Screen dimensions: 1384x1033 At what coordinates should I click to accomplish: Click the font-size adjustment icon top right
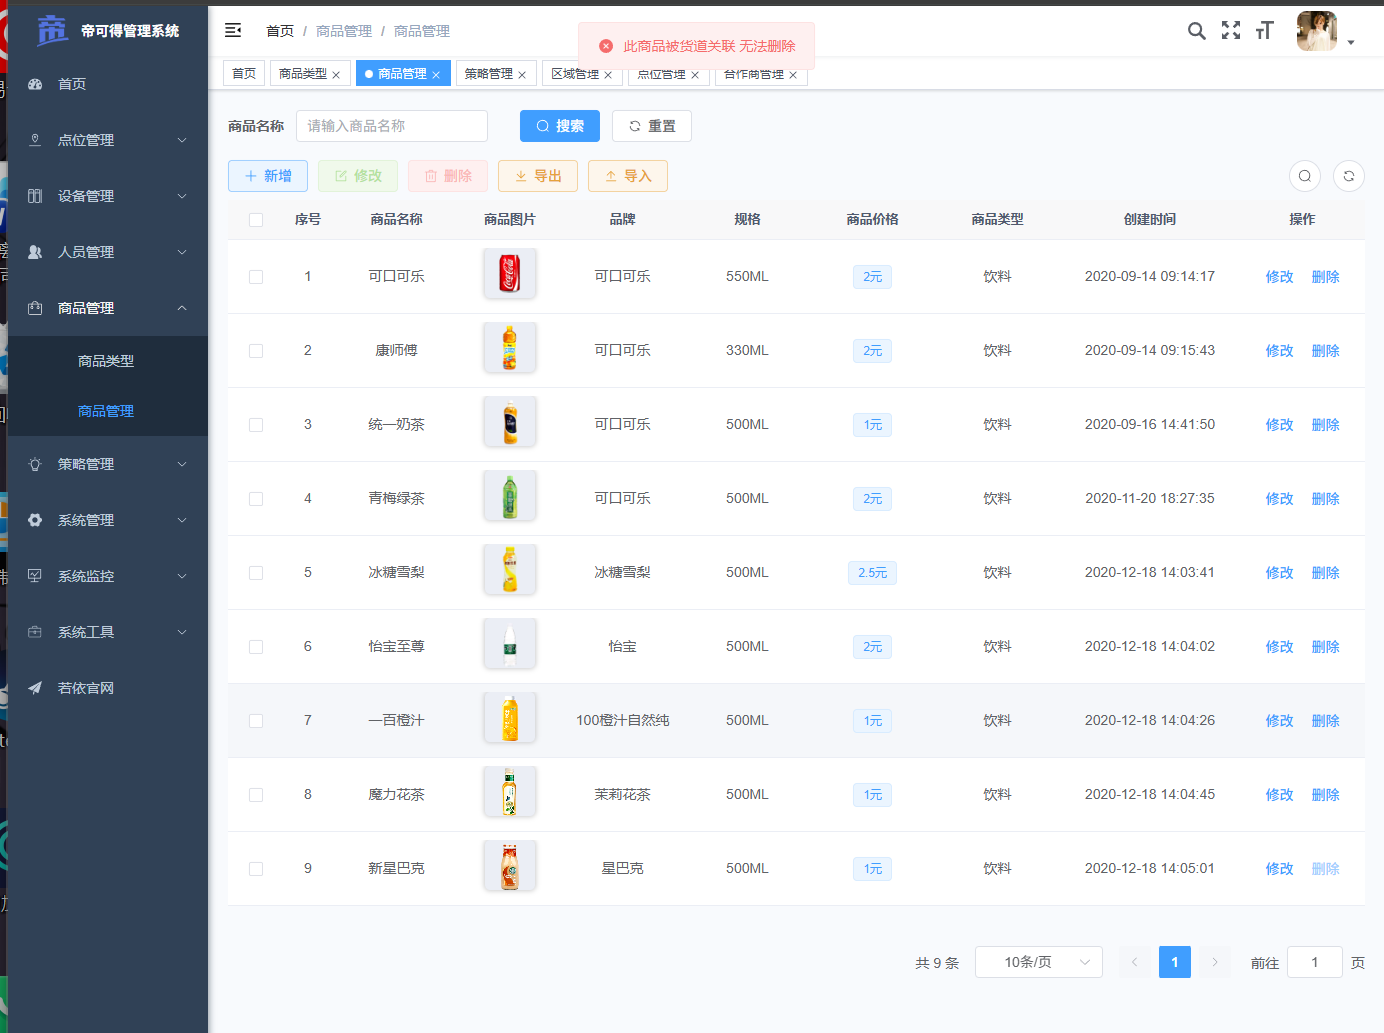1264,31
